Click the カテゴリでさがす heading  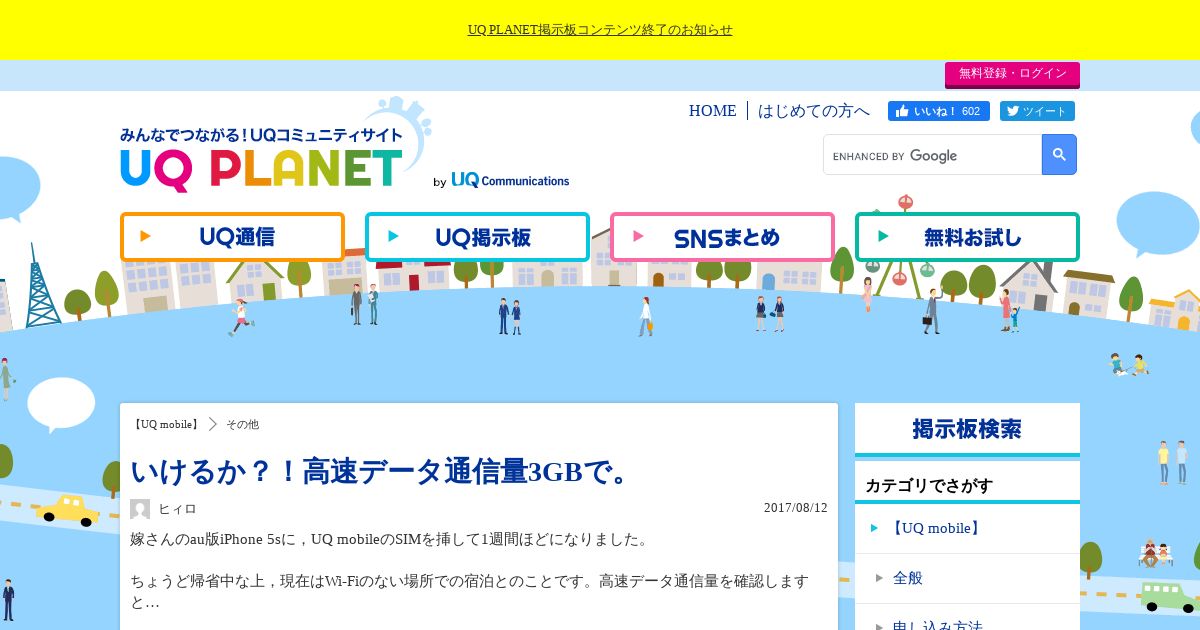click(x=929, y=486)
